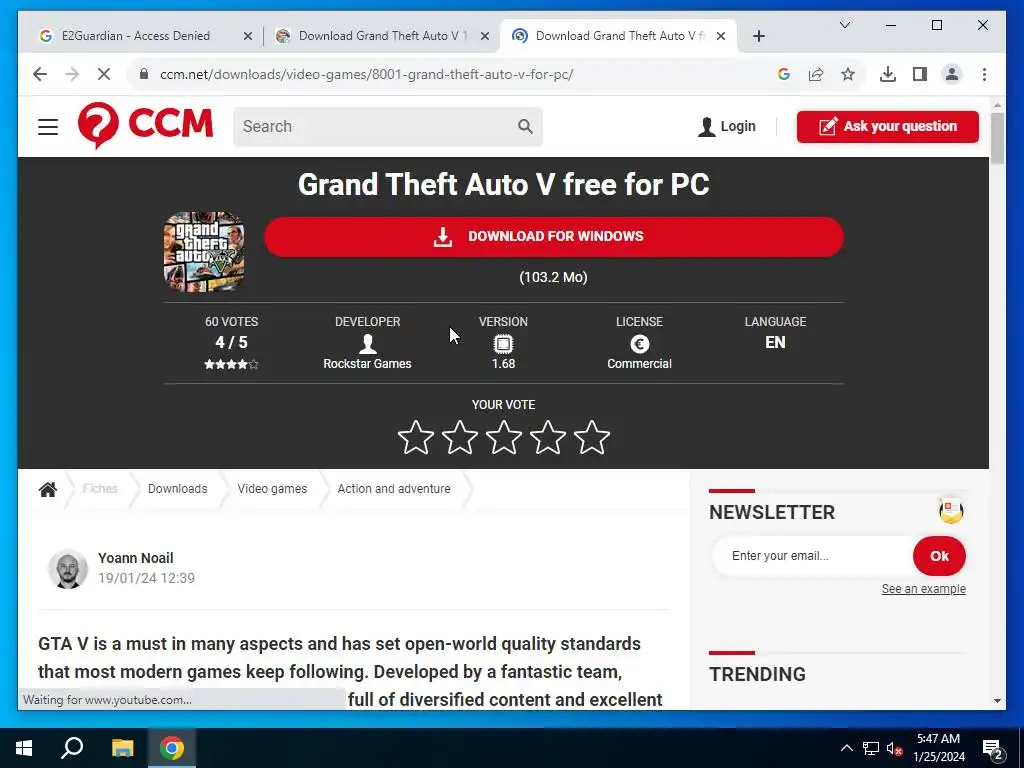Toggle Chrome side panel
The height and width of the screenshot is (768, 1024).
920,74
